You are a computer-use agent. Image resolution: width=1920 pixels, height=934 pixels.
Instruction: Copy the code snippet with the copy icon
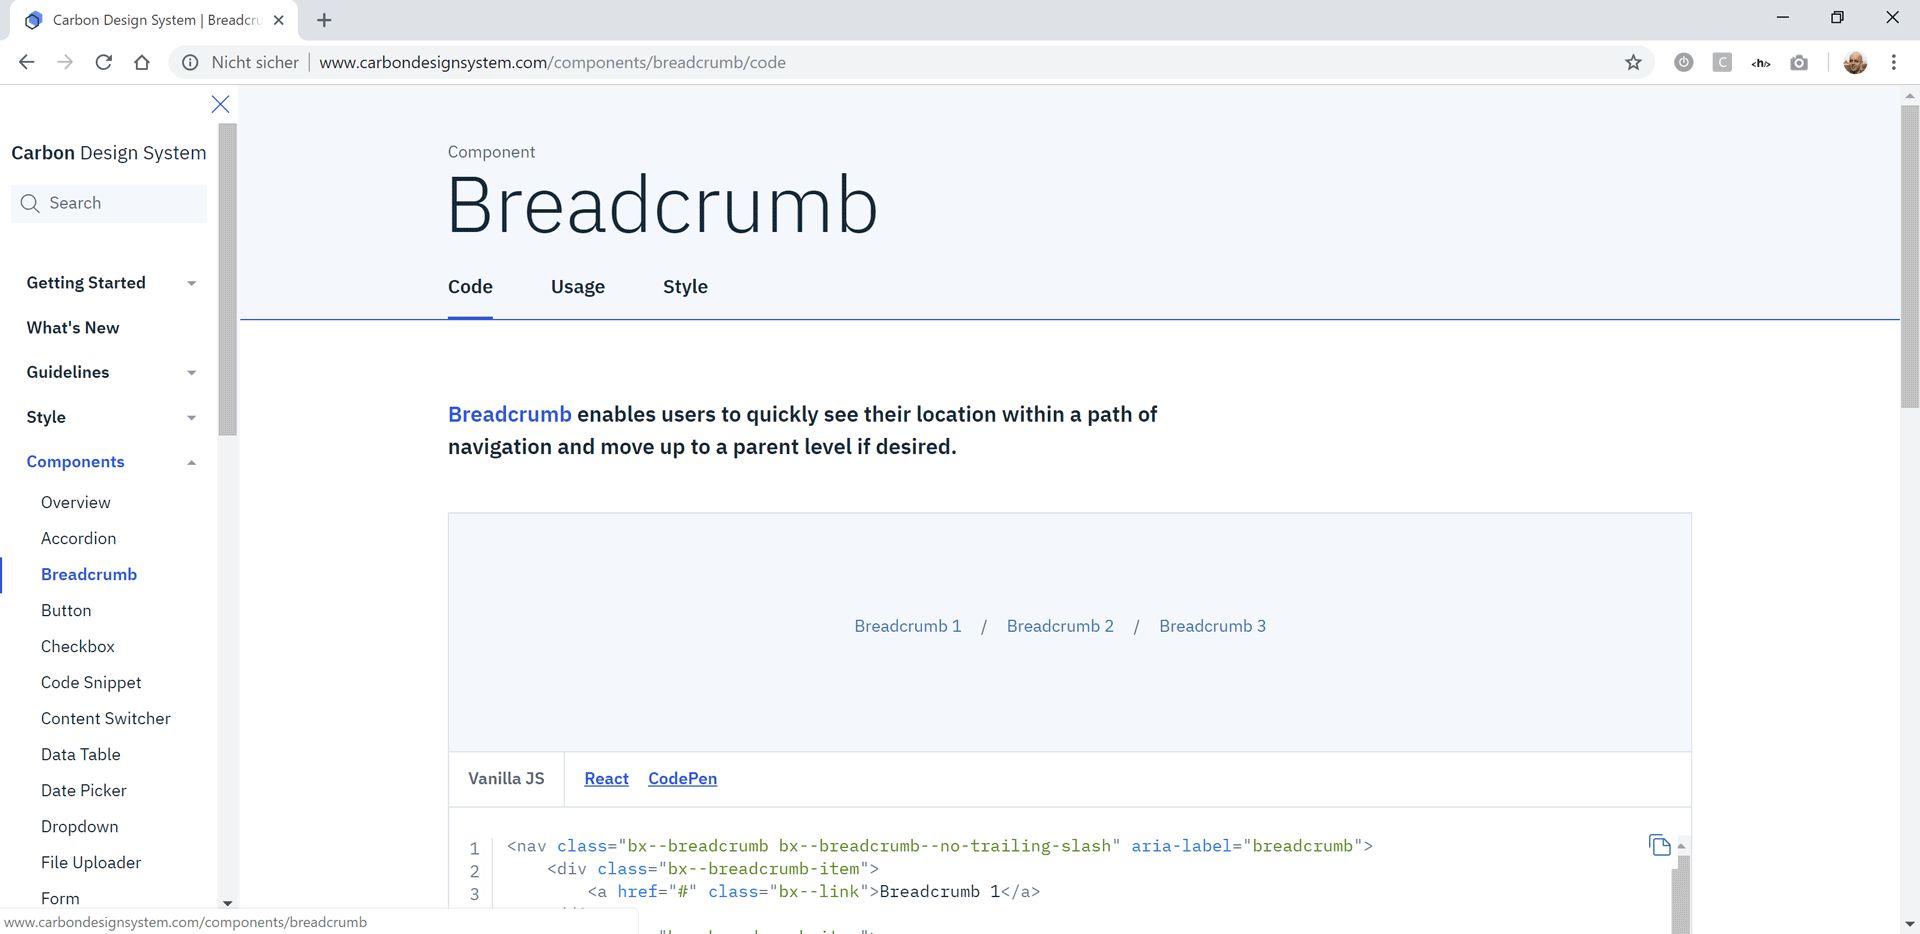coord(1659,845)
